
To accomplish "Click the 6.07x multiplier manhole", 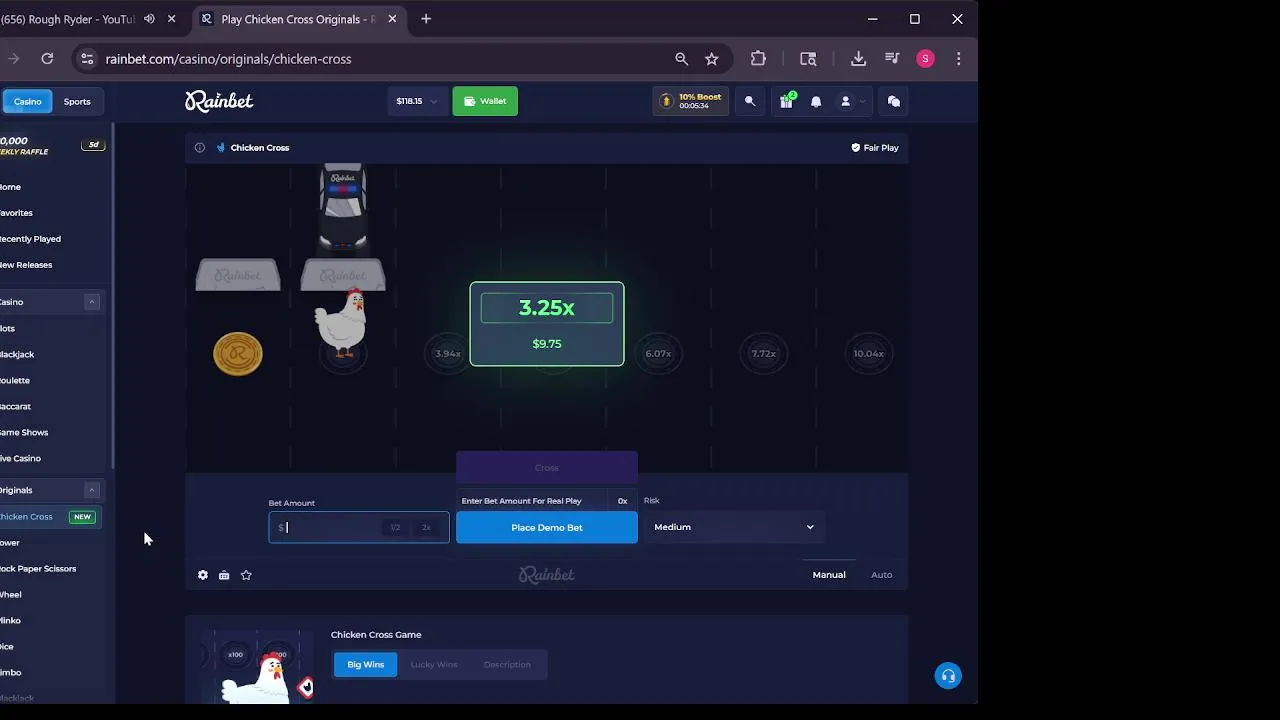I will (658, 354).
